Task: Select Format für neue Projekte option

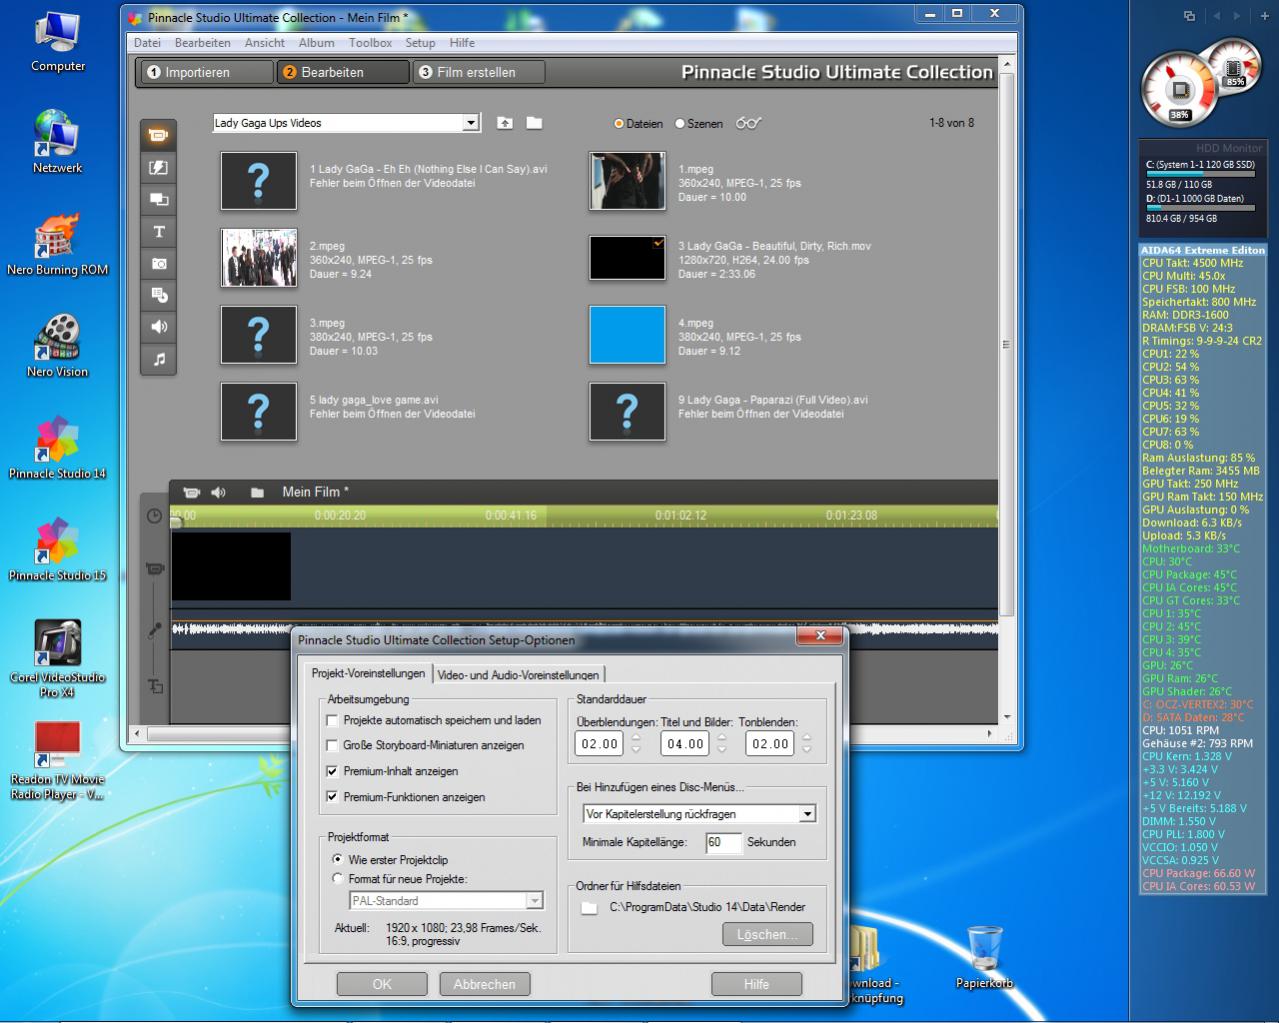Action: 337,879
